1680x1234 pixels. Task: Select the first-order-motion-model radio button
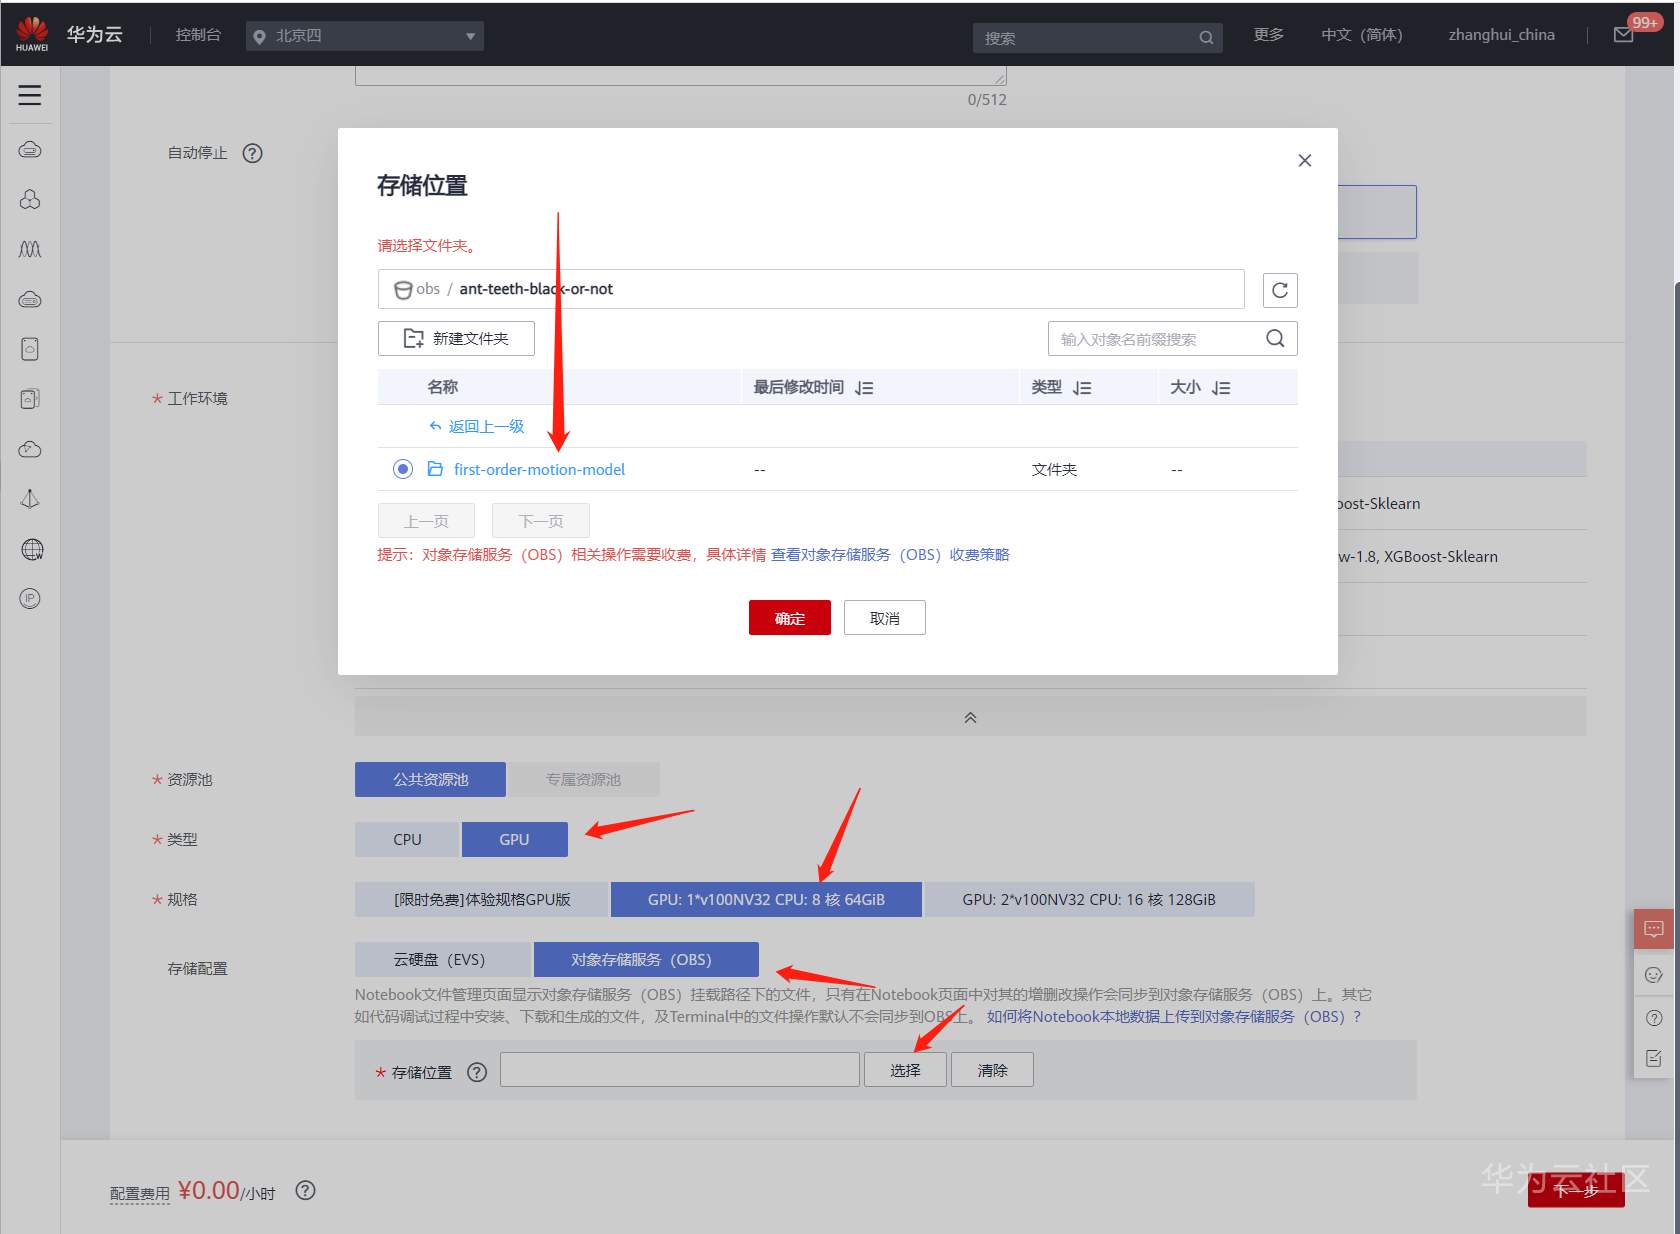403,469
